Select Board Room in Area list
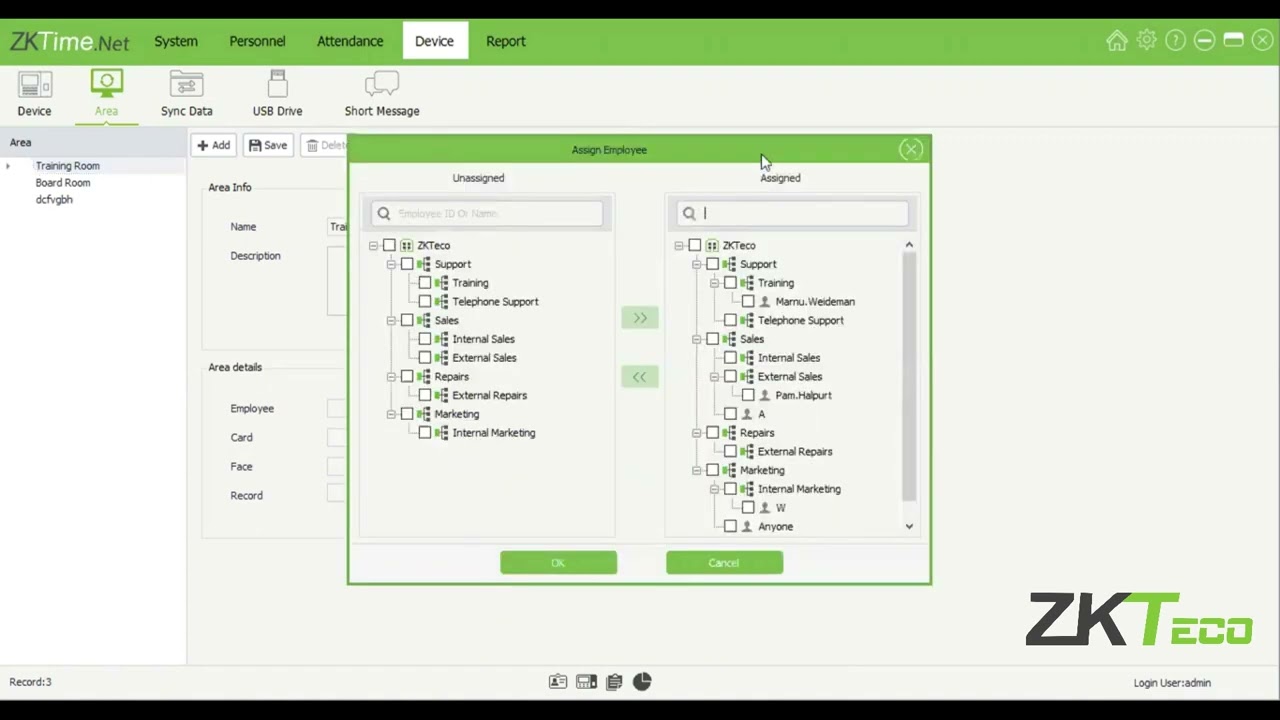 (63, 183)
